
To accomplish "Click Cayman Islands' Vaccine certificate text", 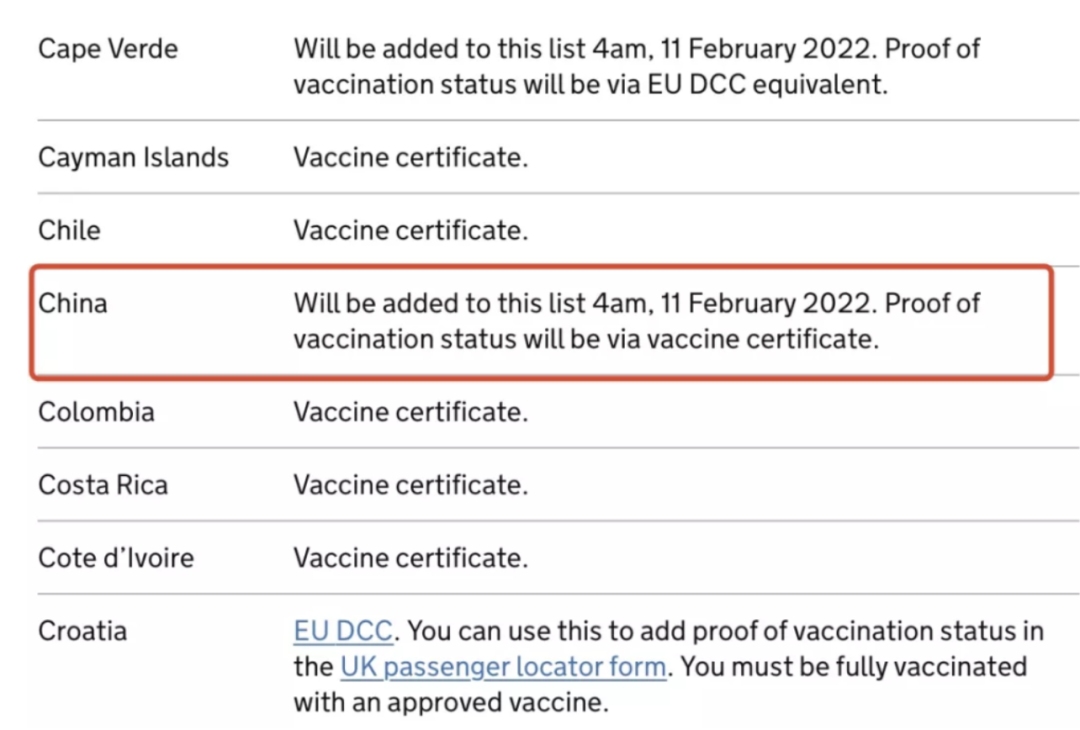I will point(411,158).
